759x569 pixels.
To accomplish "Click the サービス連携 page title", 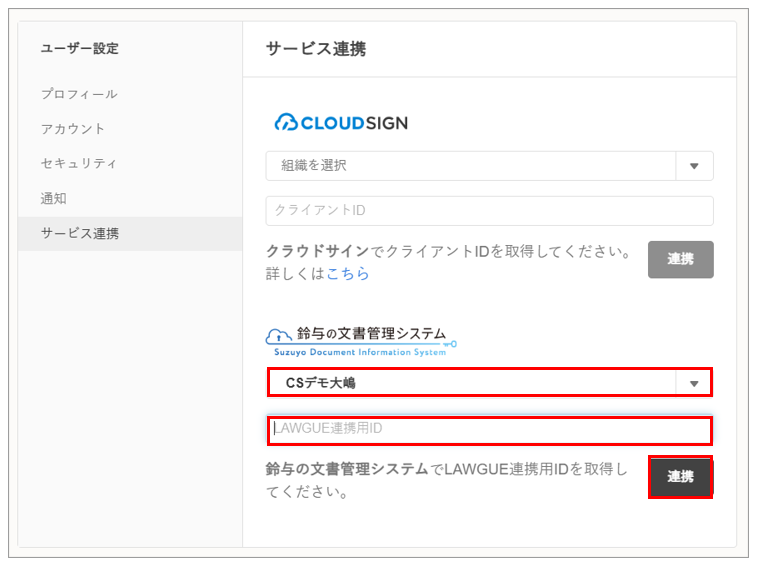I will coord(316,49).
